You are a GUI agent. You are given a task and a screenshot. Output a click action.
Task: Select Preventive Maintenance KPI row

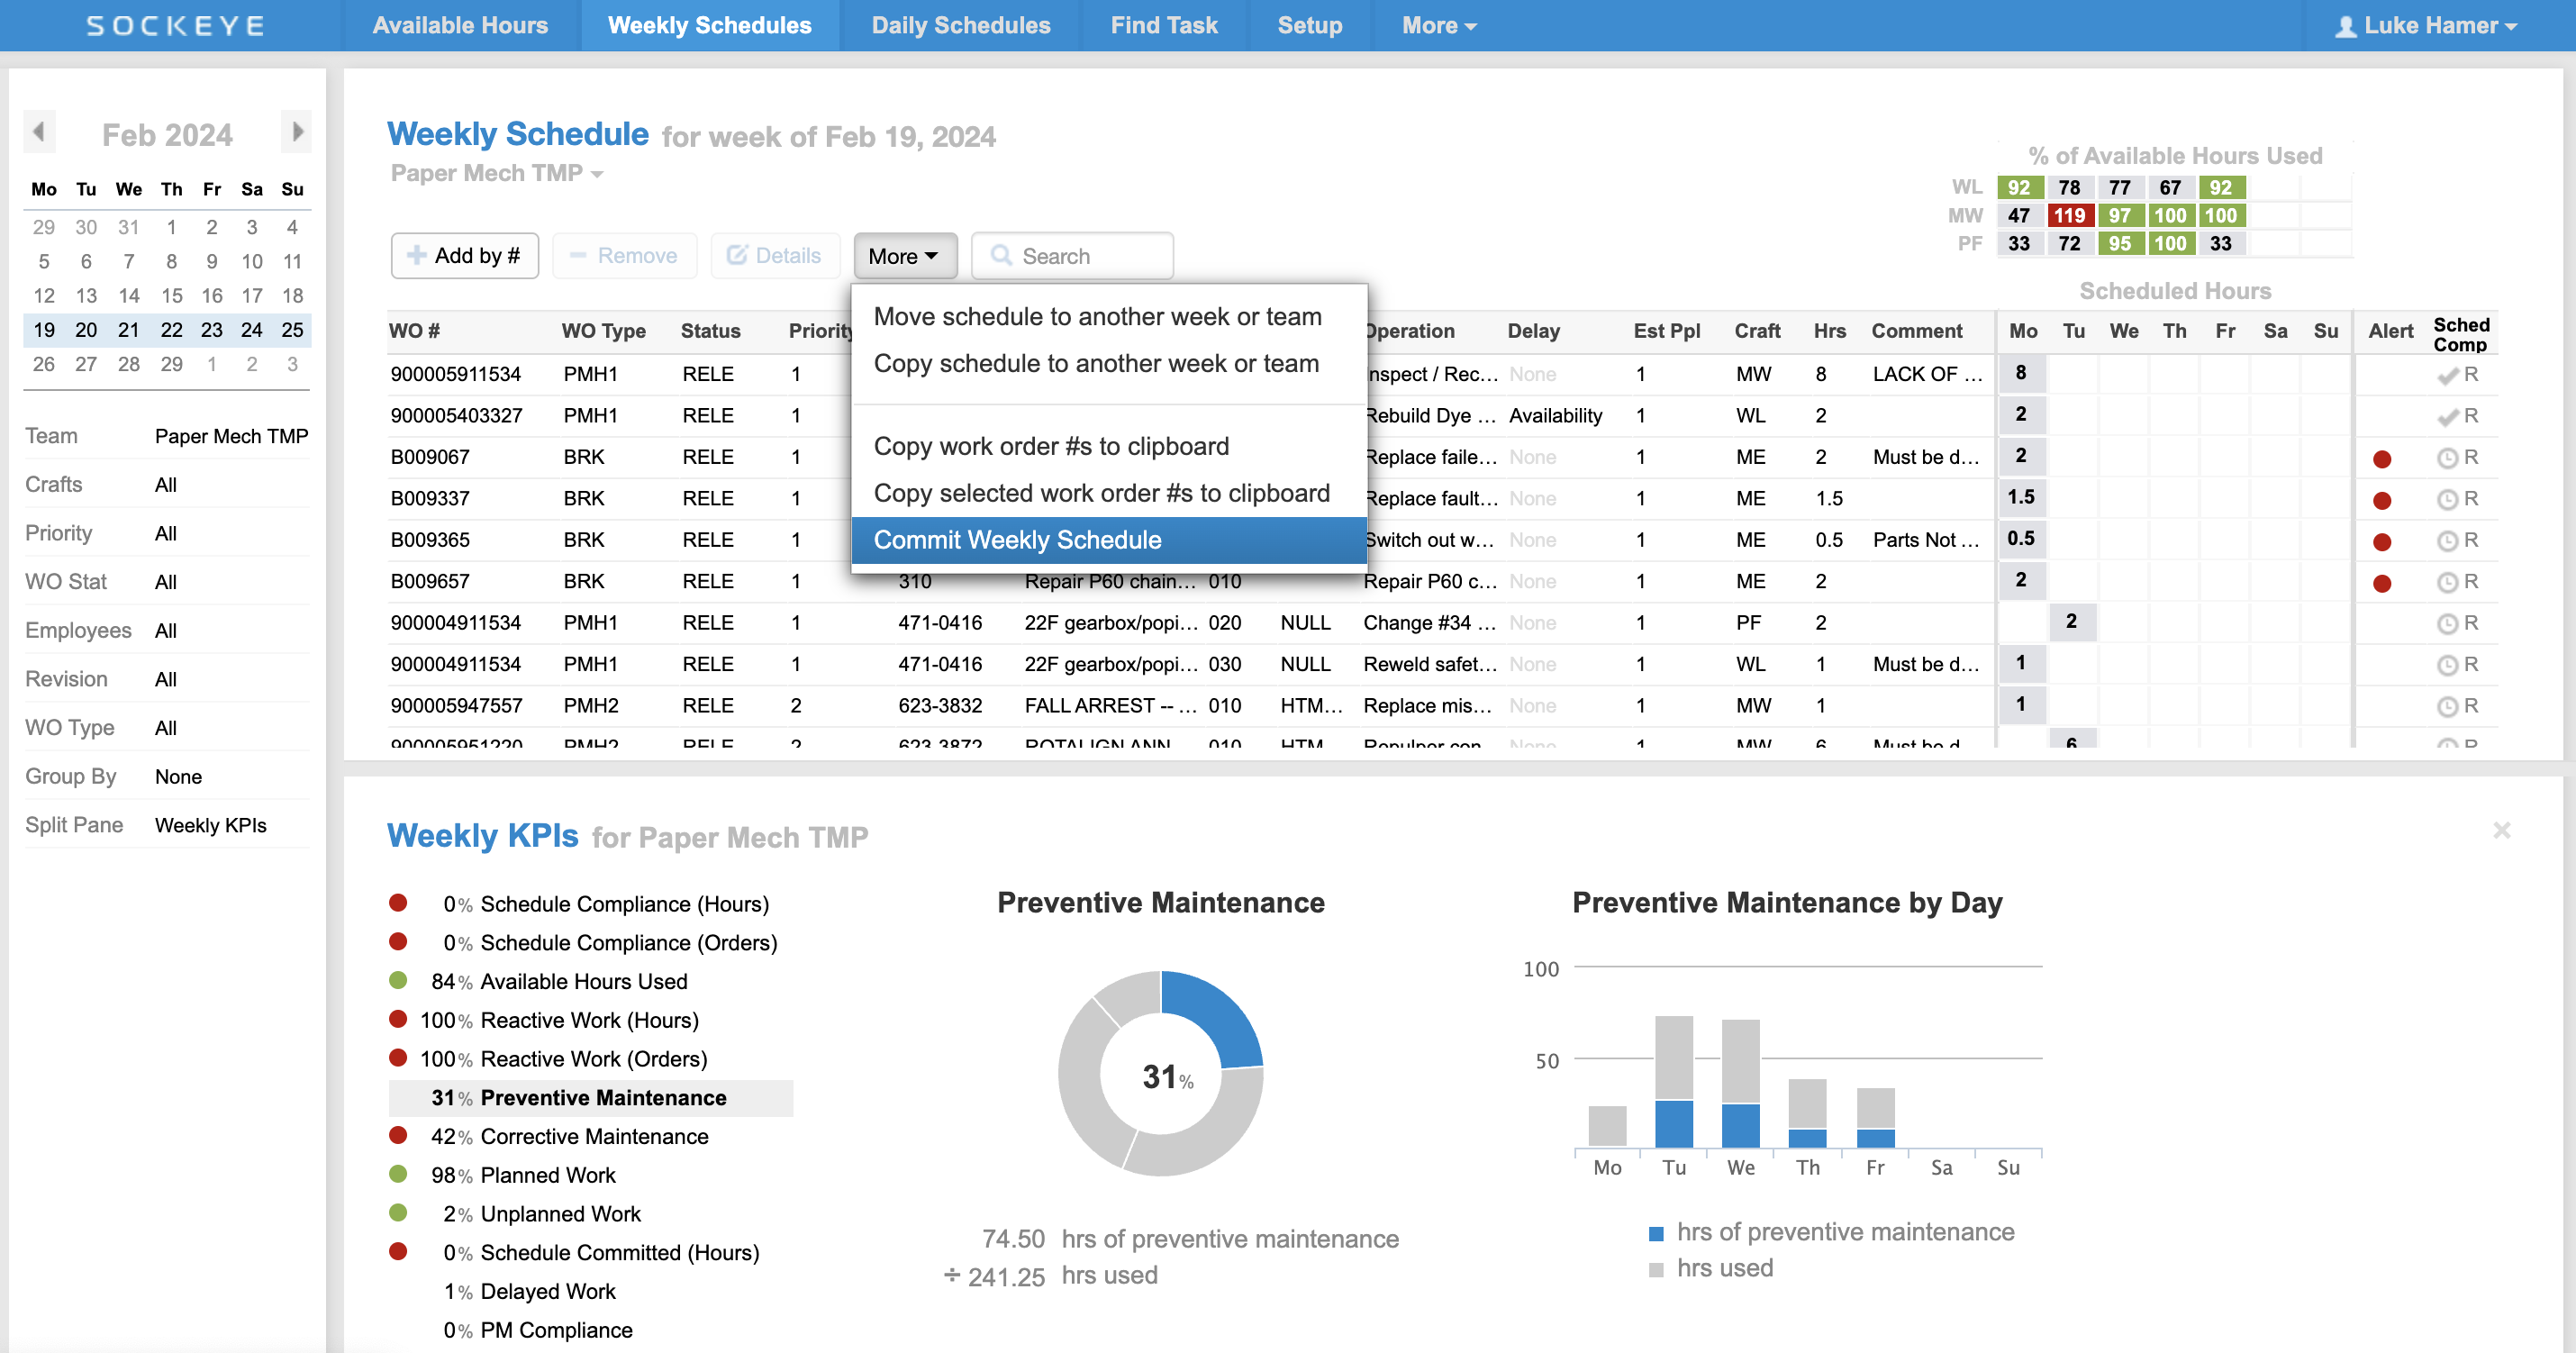click(590, 1098)
